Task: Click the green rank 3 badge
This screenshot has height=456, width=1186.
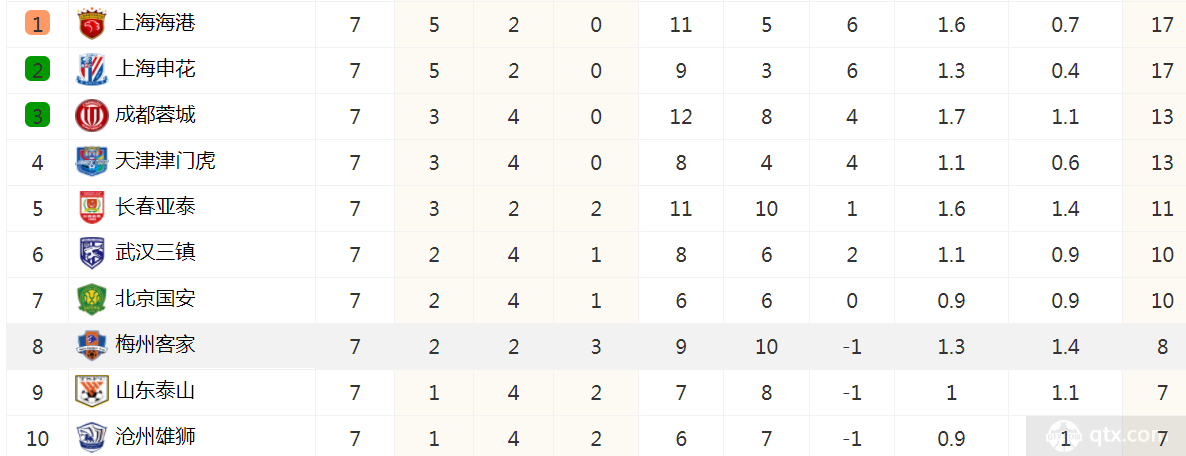Action: (38, 116)
